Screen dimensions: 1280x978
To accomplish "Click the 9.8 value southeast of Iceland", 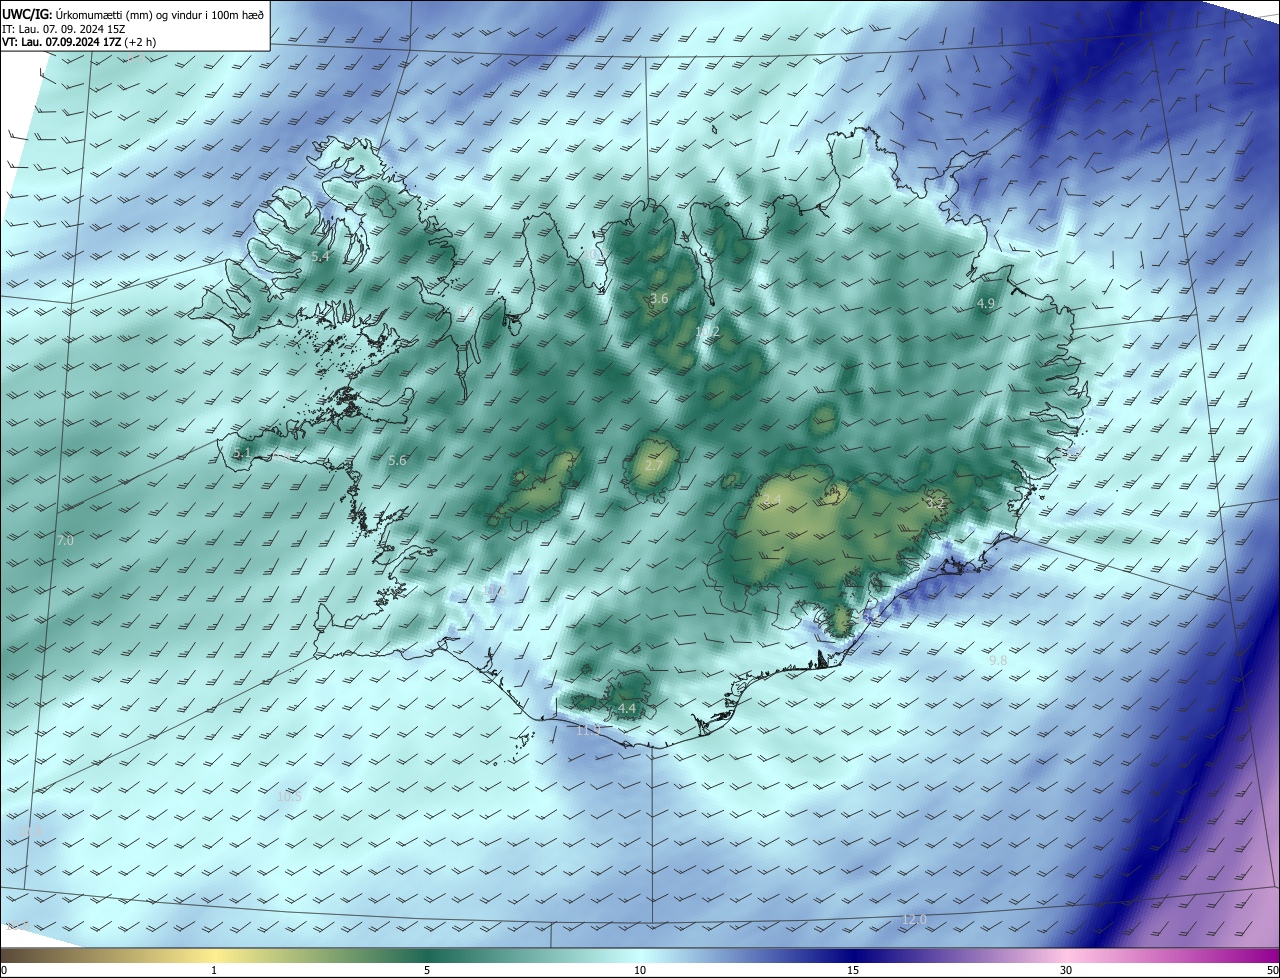I will 998,661.
